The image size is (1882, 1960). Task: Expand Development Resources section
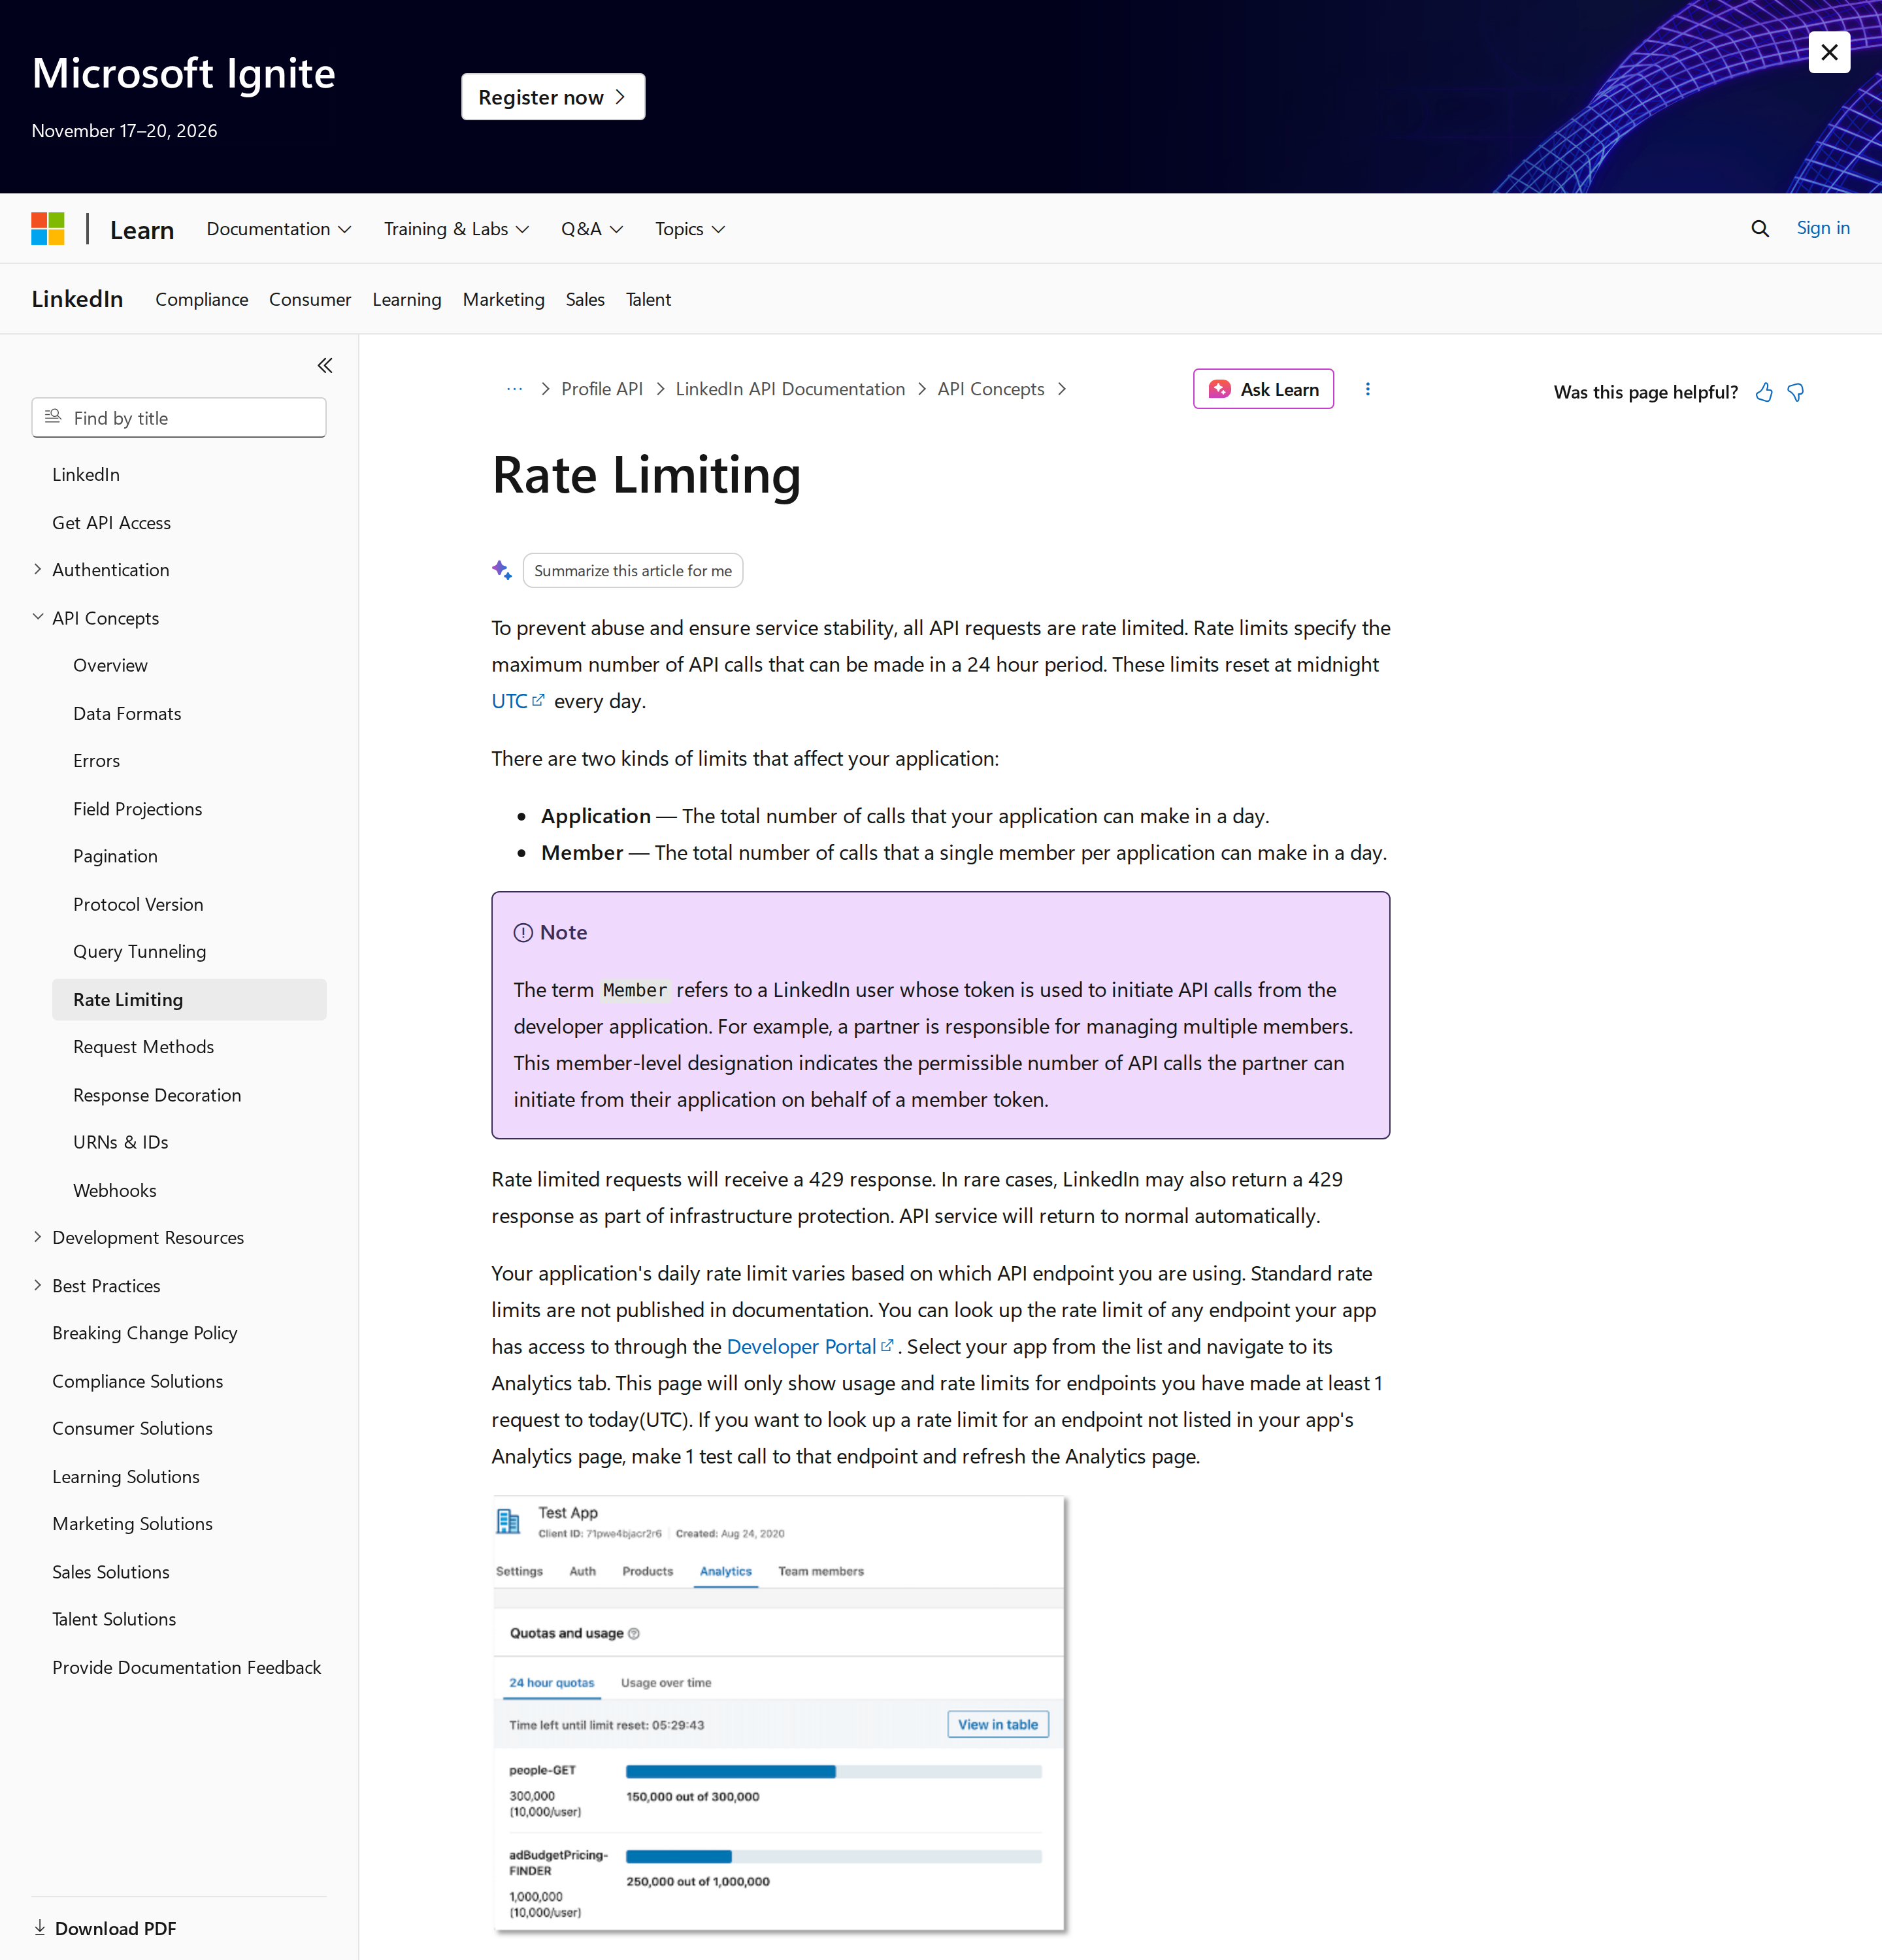pos(38,1237)
